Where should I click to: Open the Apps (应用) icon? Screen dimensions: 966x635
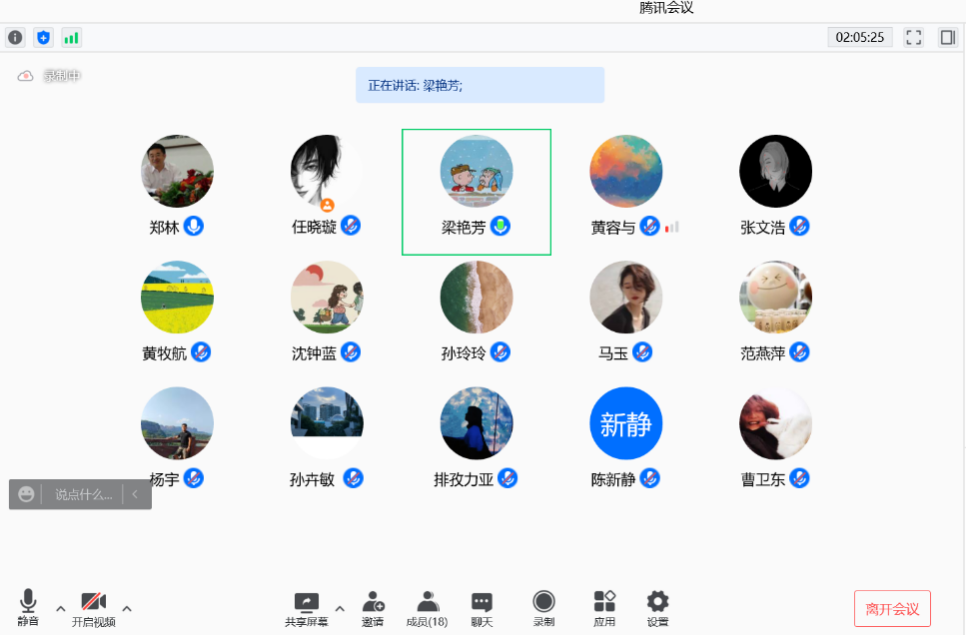pyautogui.click(x=604, y=607)
